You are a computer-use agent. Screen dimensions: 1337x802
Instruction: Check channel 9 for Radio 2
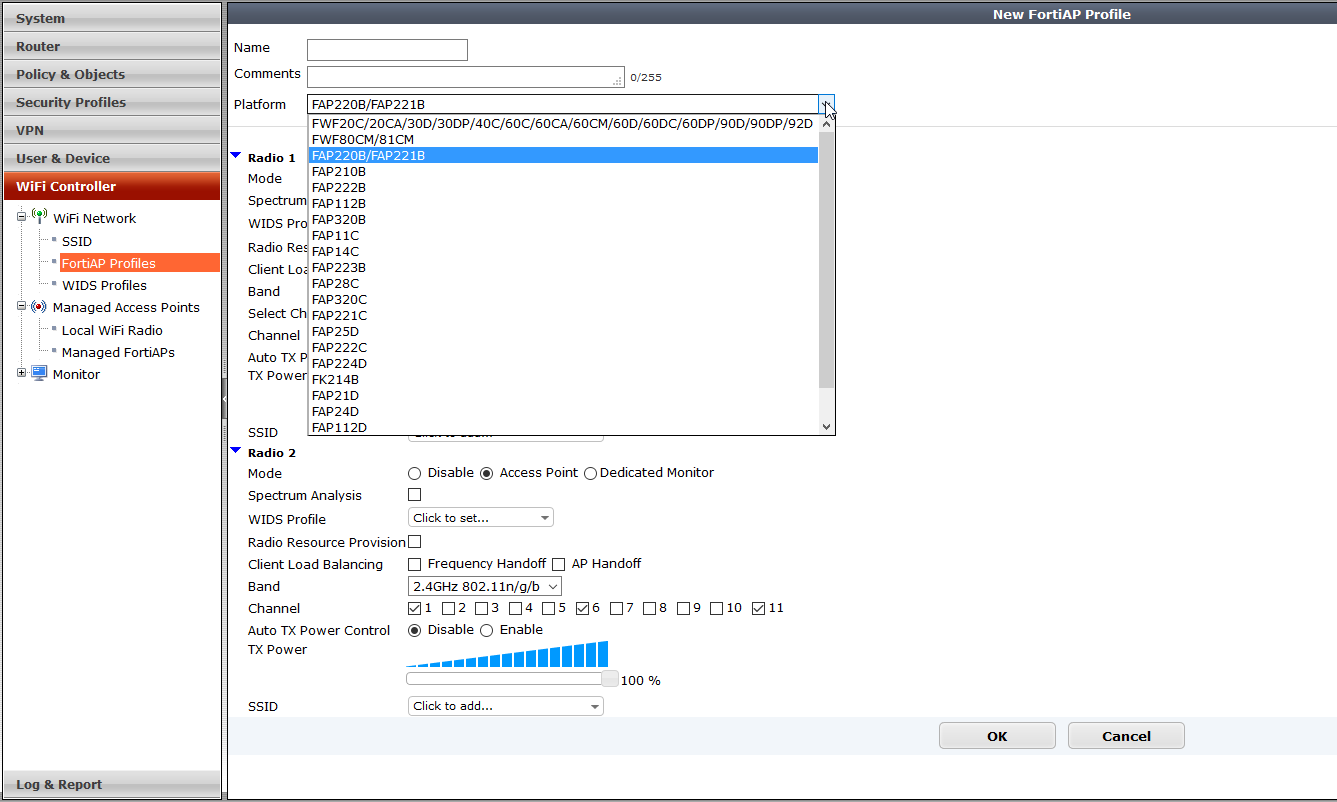[684, 608]
